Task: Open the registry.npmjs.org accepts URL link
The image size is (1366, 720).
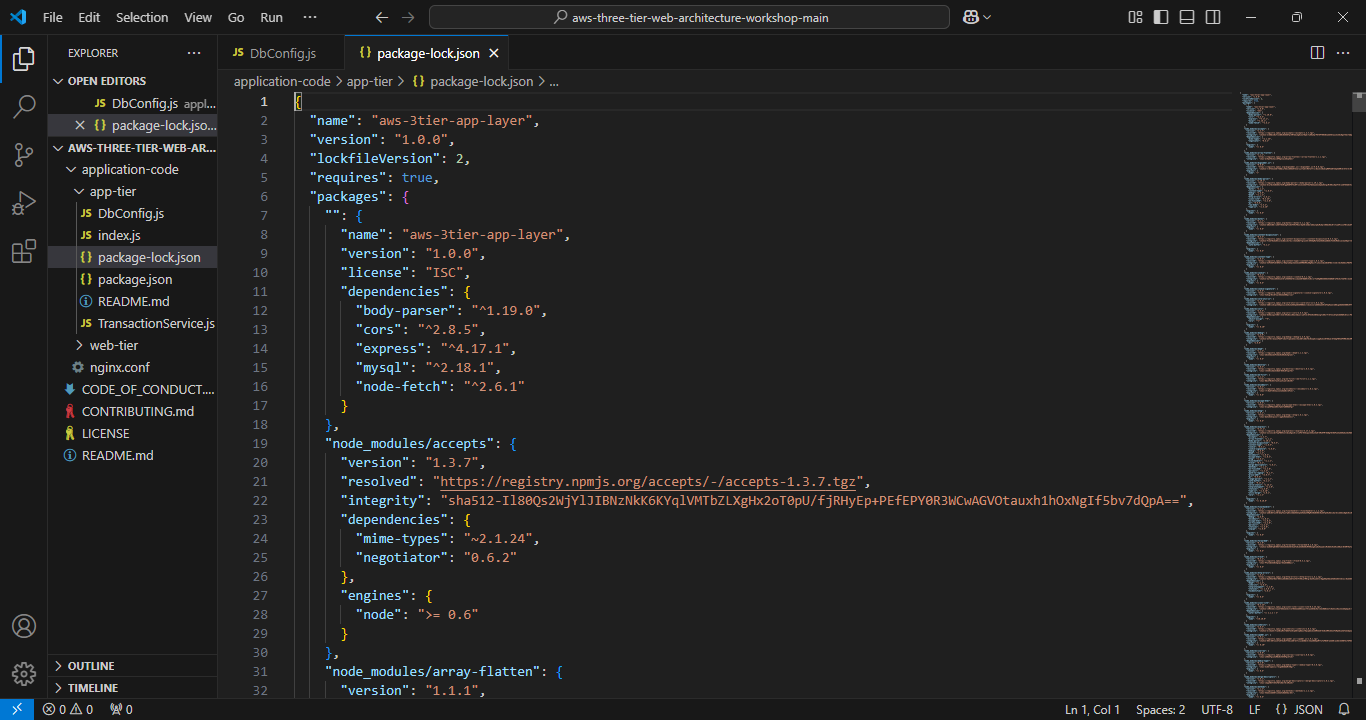Action: 648,481
